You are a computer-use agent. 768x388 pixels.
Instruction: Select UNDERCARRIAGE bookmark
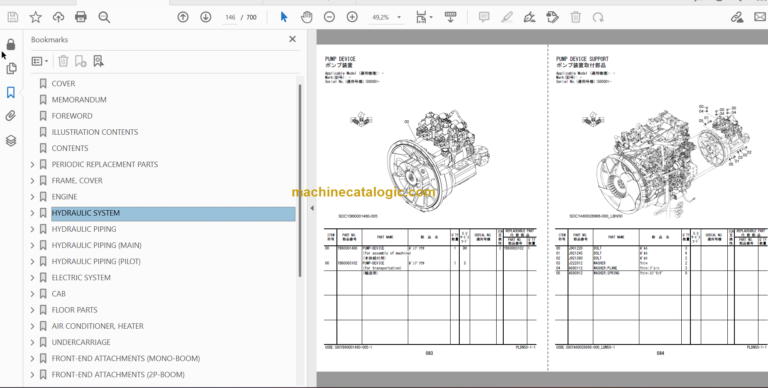(x=81, y=342)
